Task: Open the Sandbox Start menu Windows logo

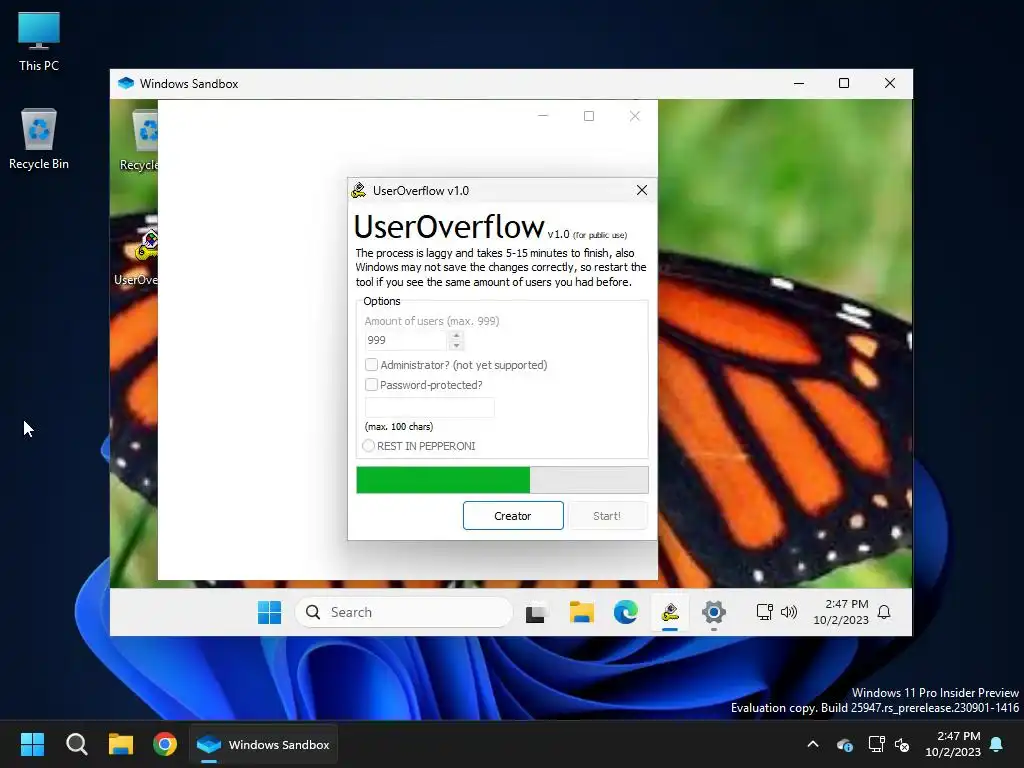Action: point(269,612)
